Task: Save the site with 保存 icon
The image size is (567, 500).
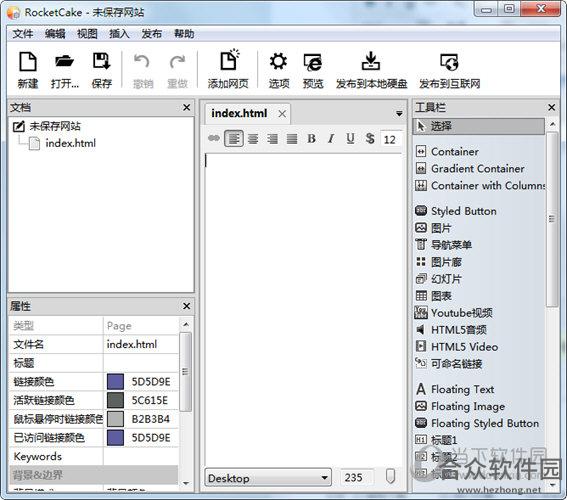Action: (x=101, y=61)
